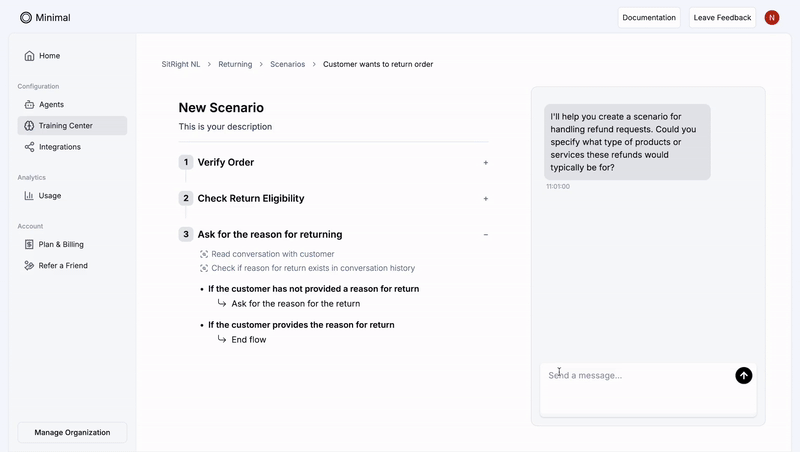Click the Minimal logo icon
Viewport: 800px width, 452px height.
point(26,17)
